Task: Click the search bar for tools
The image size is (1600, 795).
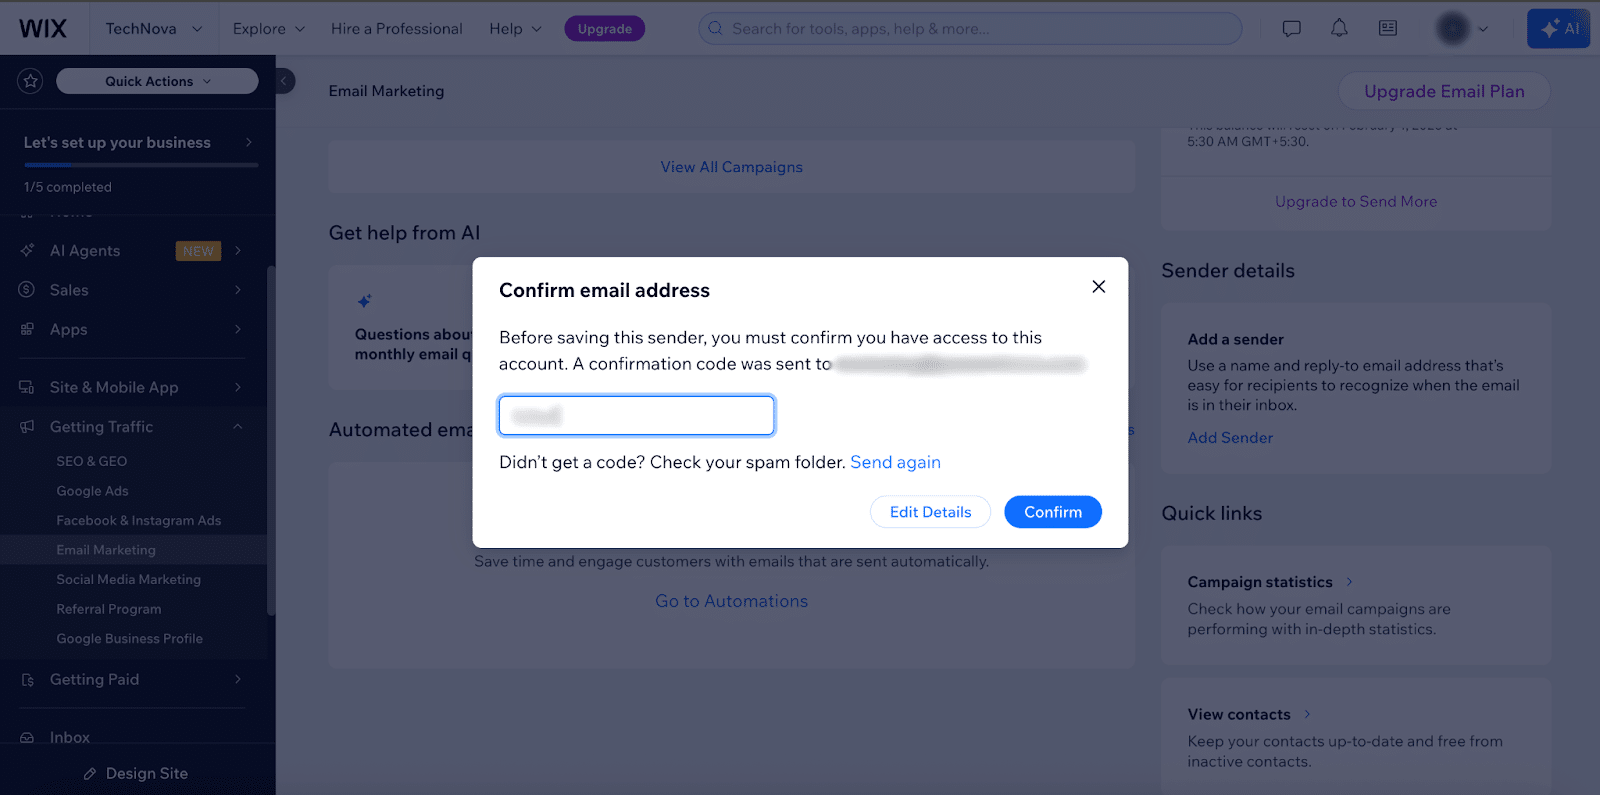Action: [970, 28]
